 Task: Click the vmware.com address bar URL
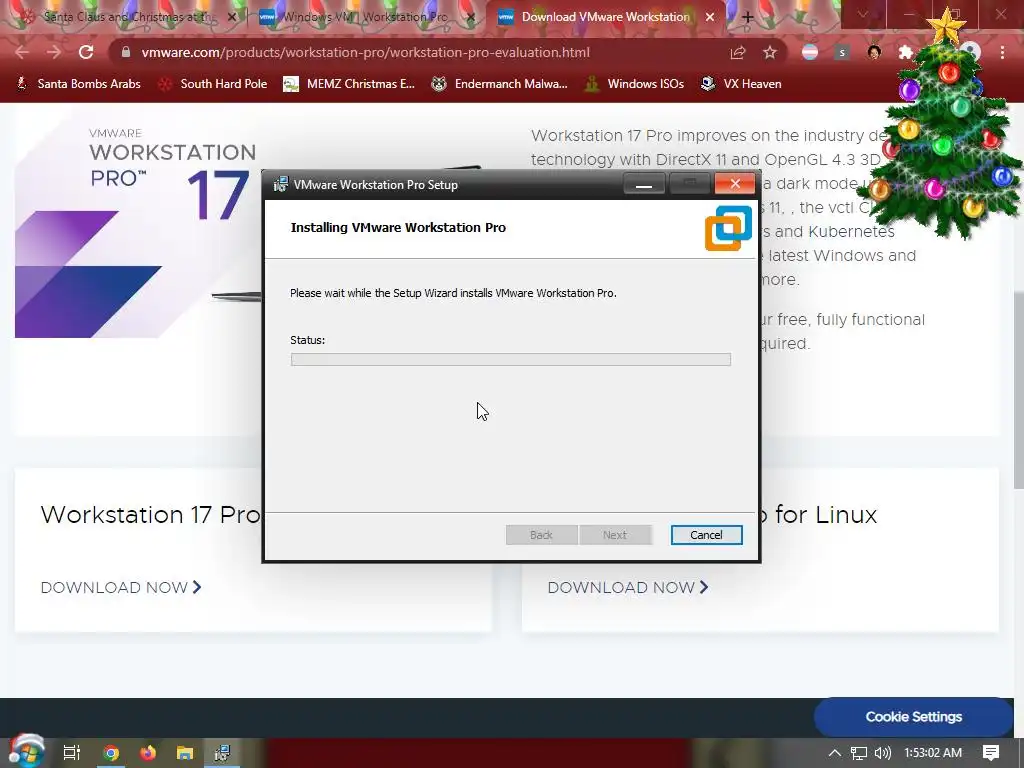[x=365, y=52]
